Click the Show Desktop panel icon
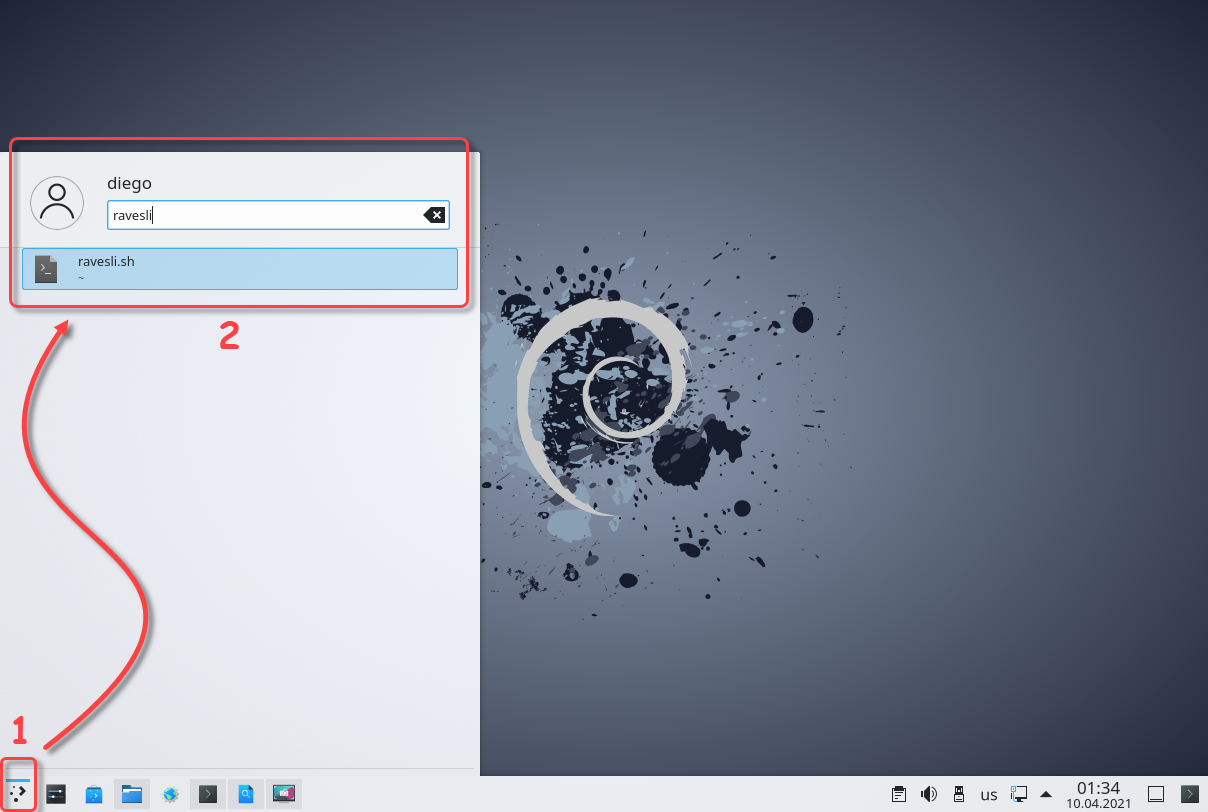The height and width of the screenshot is (812, 1208). [x=1156, y=795]
